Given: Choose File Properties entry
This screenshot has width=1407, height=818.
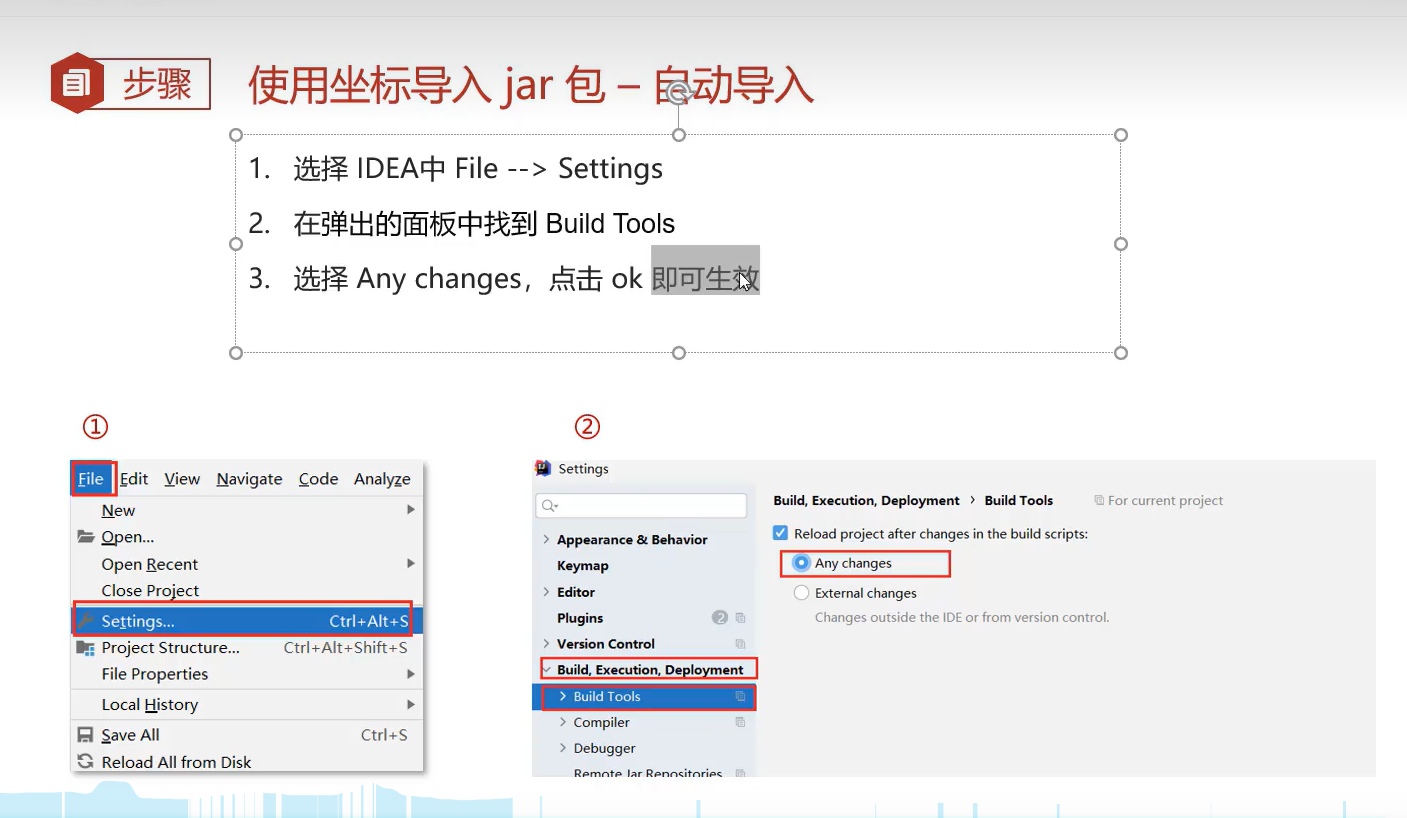Looking at the screenshot, I should click(247, 674).
